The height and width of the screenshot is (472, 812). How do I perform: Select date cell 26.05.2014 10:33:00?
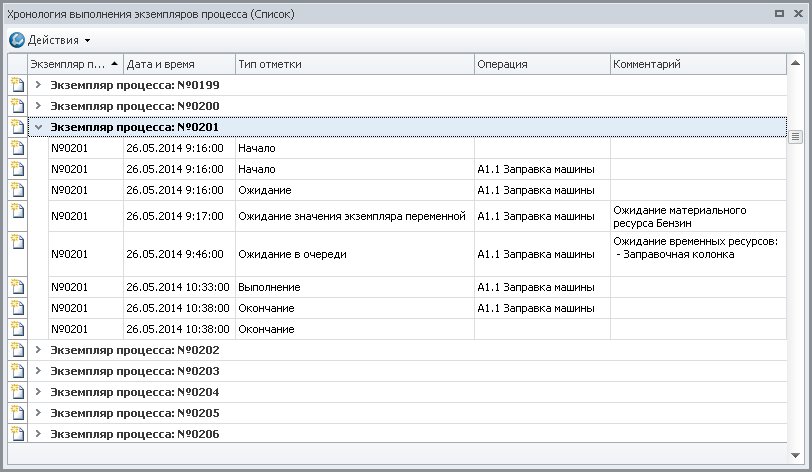pos(179,287)
